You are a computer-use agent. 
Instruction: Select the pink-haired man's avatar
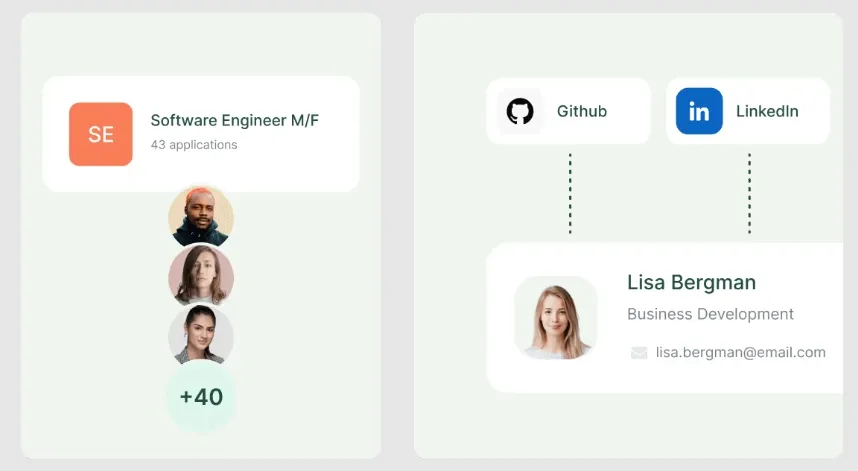201,216
